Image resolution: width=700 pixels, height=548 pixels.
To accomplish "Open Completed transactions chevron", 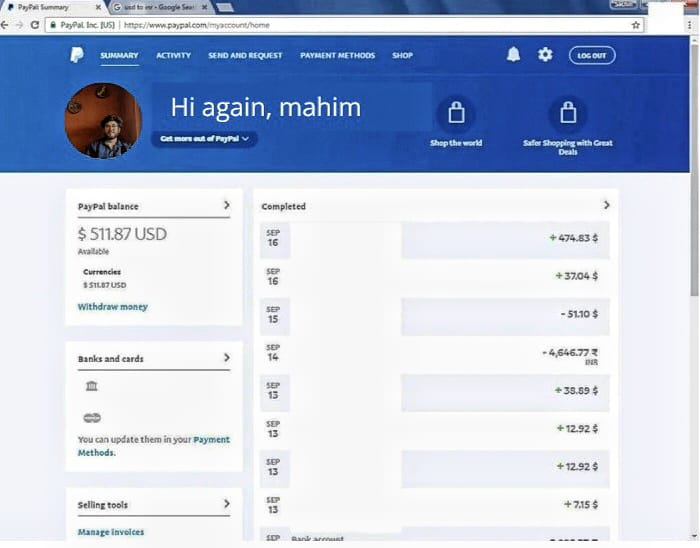I will click(606, 205).
